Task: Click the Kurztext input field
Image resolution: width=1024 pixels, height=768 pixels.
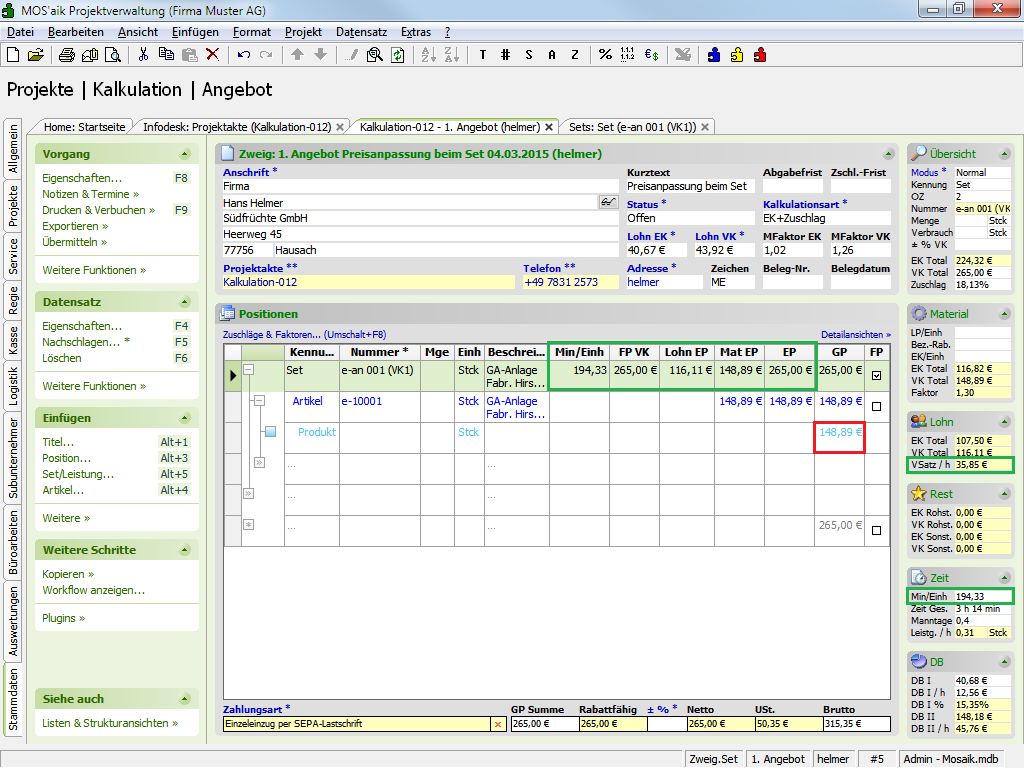Action: click(691, 186)
